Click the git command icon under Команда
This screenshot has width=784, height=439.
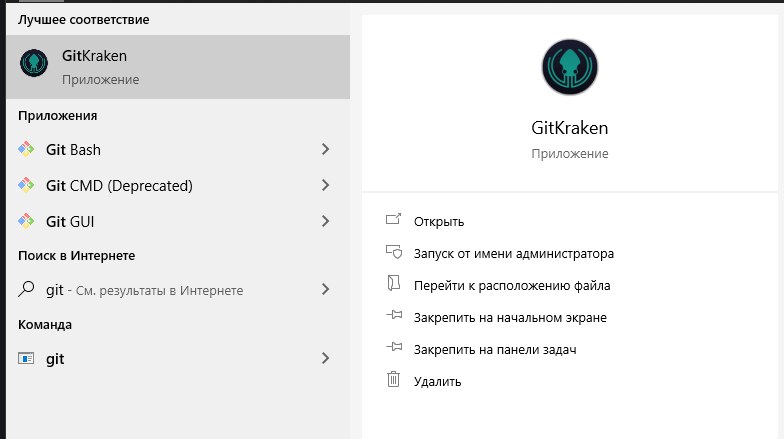click(x=26, y=358)
